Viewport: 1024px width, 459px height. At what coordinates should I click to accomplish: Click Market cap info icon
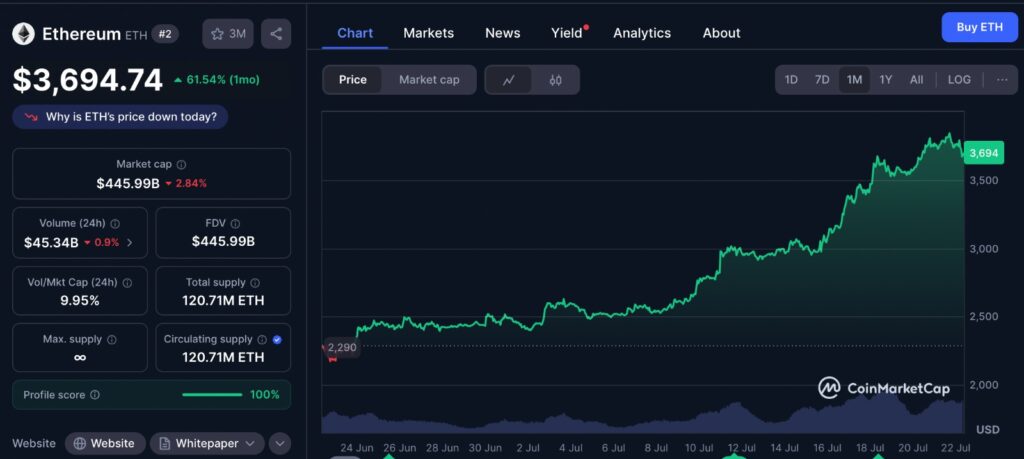coord(182,165)
